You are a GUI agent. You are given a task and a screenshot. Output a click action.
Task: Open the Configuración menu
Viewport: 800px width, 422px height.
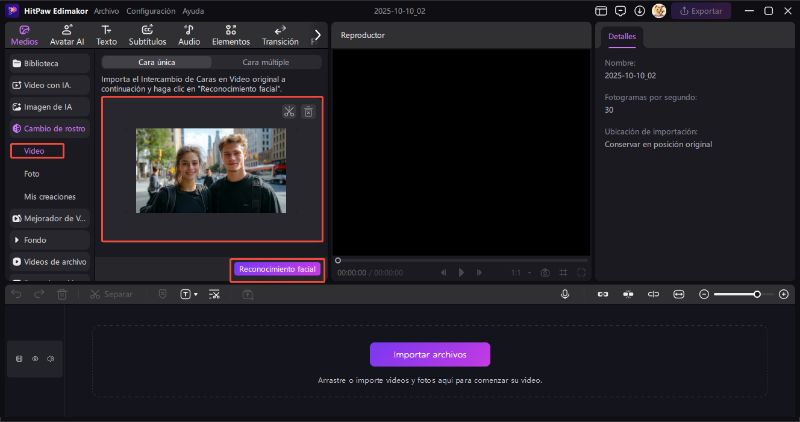click(150, 11)
